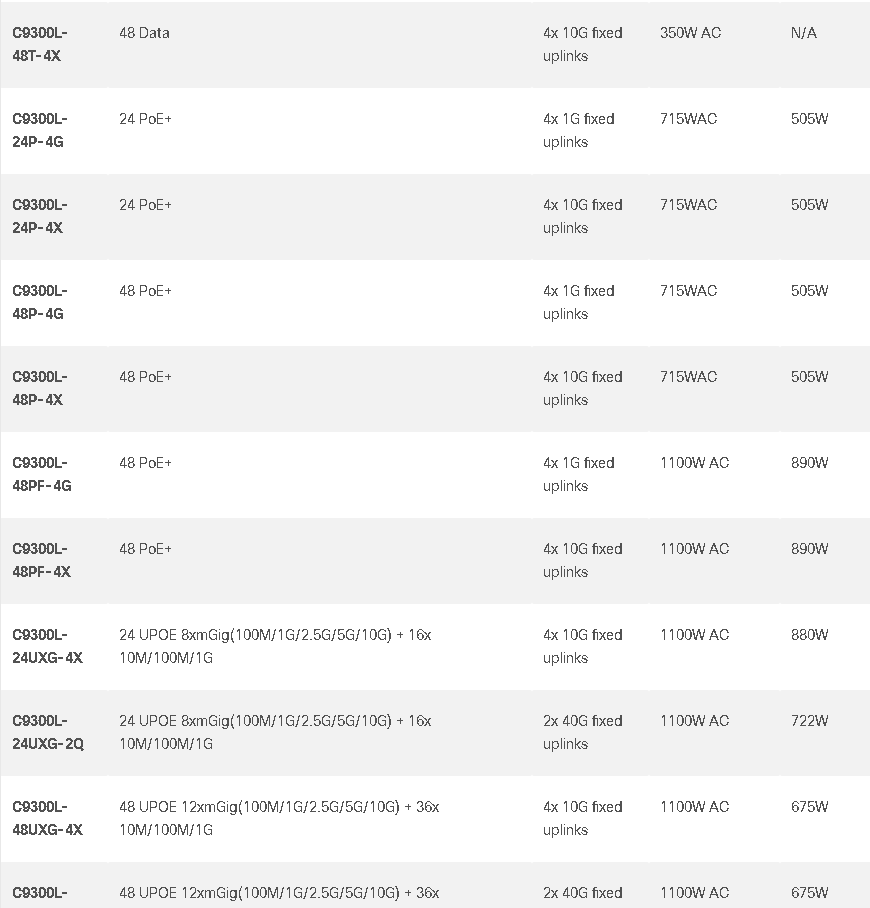Image resolution: width=870 pixels, height=908 pixels.
Task: Click the C9300L-24UXG-4X model name
Action: (x=47, y=646)
